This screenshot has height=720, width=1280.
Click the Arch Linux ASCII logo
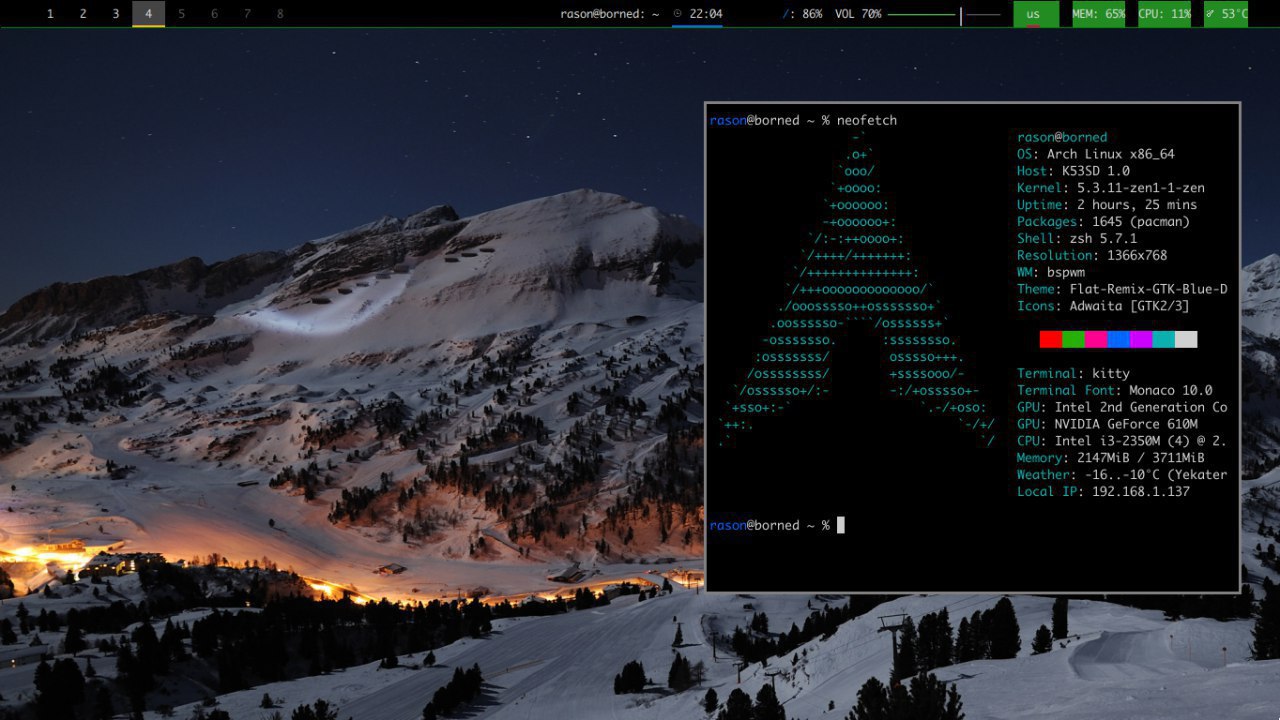[856, 290]
